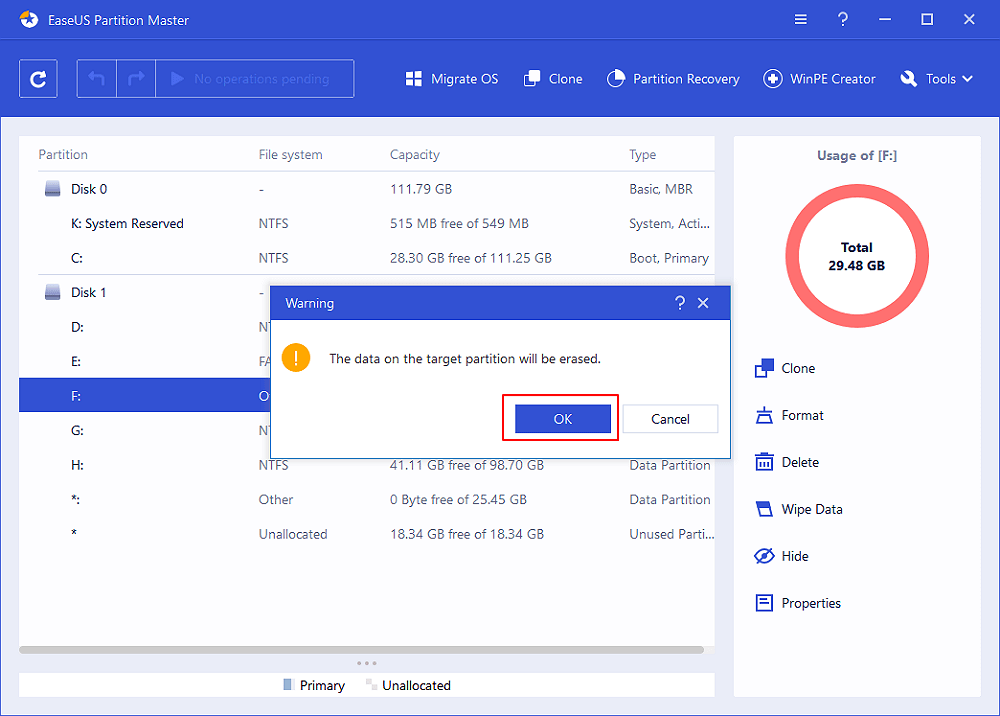1000x716 pixels.
Task: Click the three-dot panel divider handle
Action: pos(367,664)
